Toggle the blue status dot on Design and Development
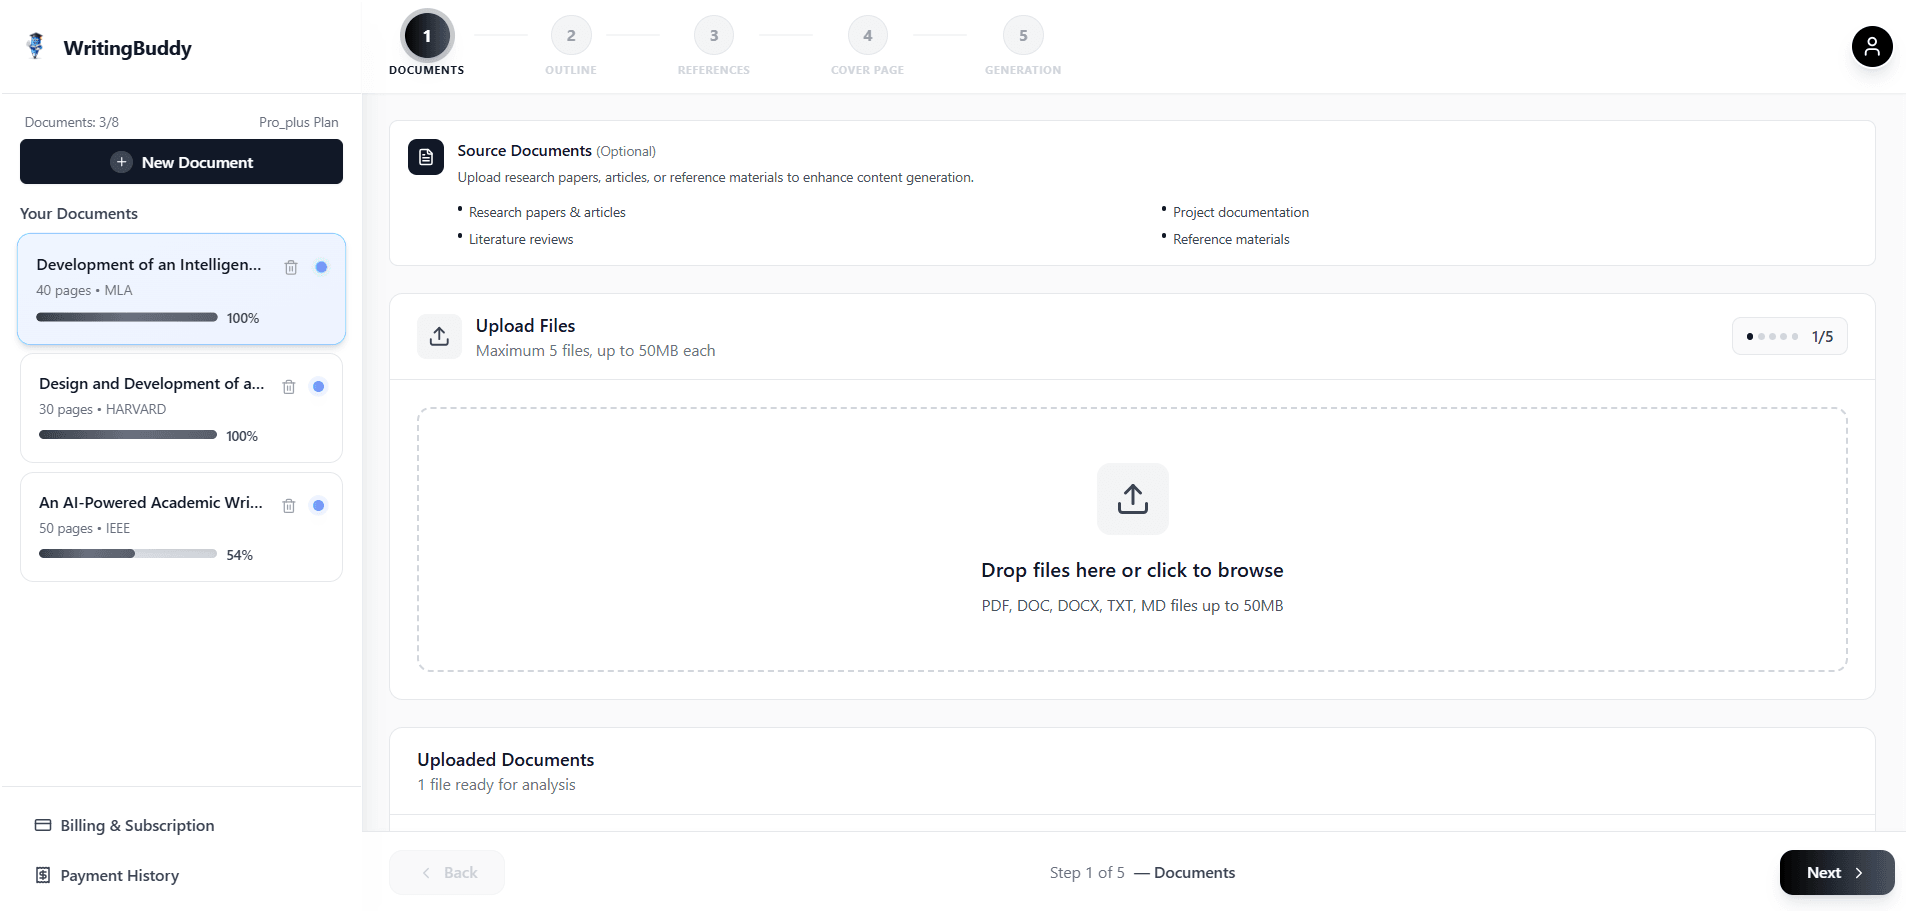Image resolution: width=1908 pixels, height=913 pixels. click(x=319, y=386)
